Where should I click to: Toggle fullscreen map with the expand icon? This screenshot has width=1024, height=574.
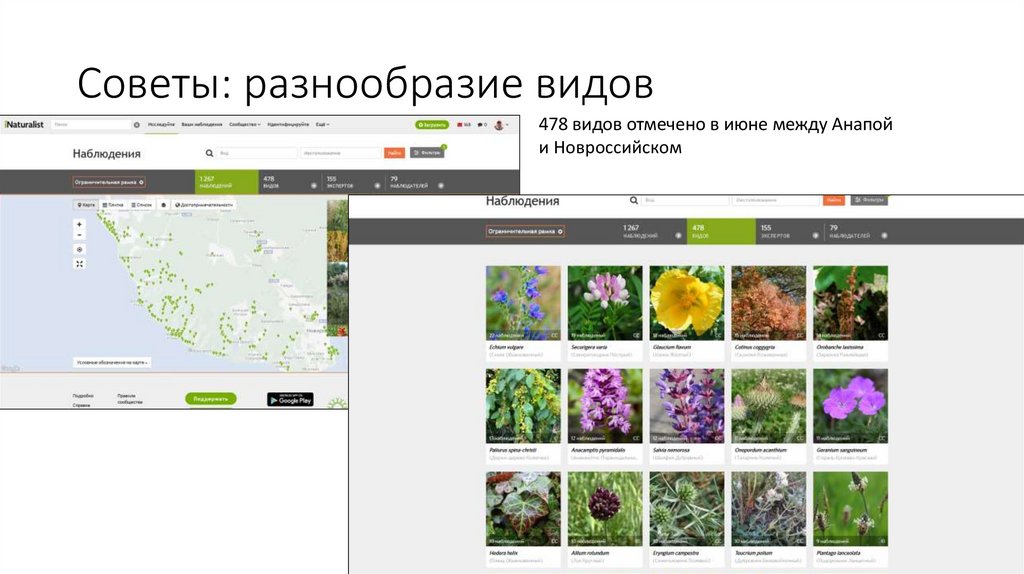(80, 264)
